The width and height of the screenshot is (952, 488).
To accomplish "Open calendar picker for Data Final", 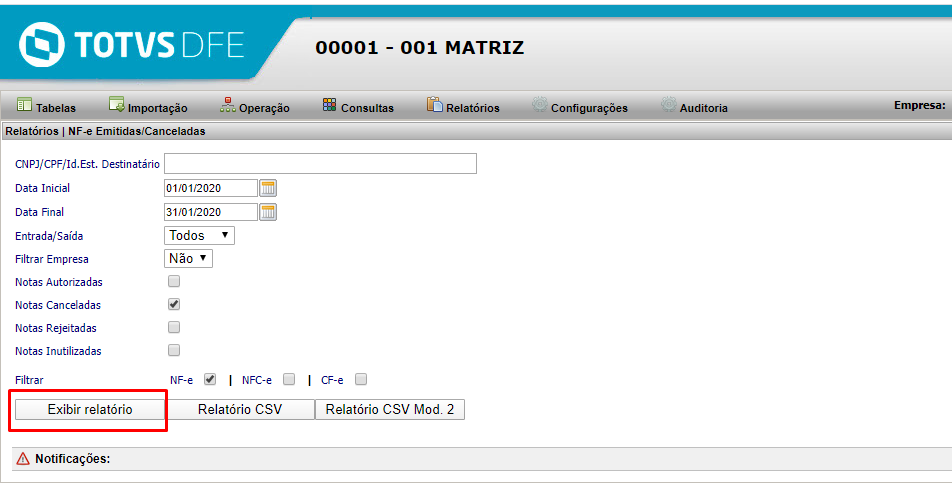I will (268, 212).
